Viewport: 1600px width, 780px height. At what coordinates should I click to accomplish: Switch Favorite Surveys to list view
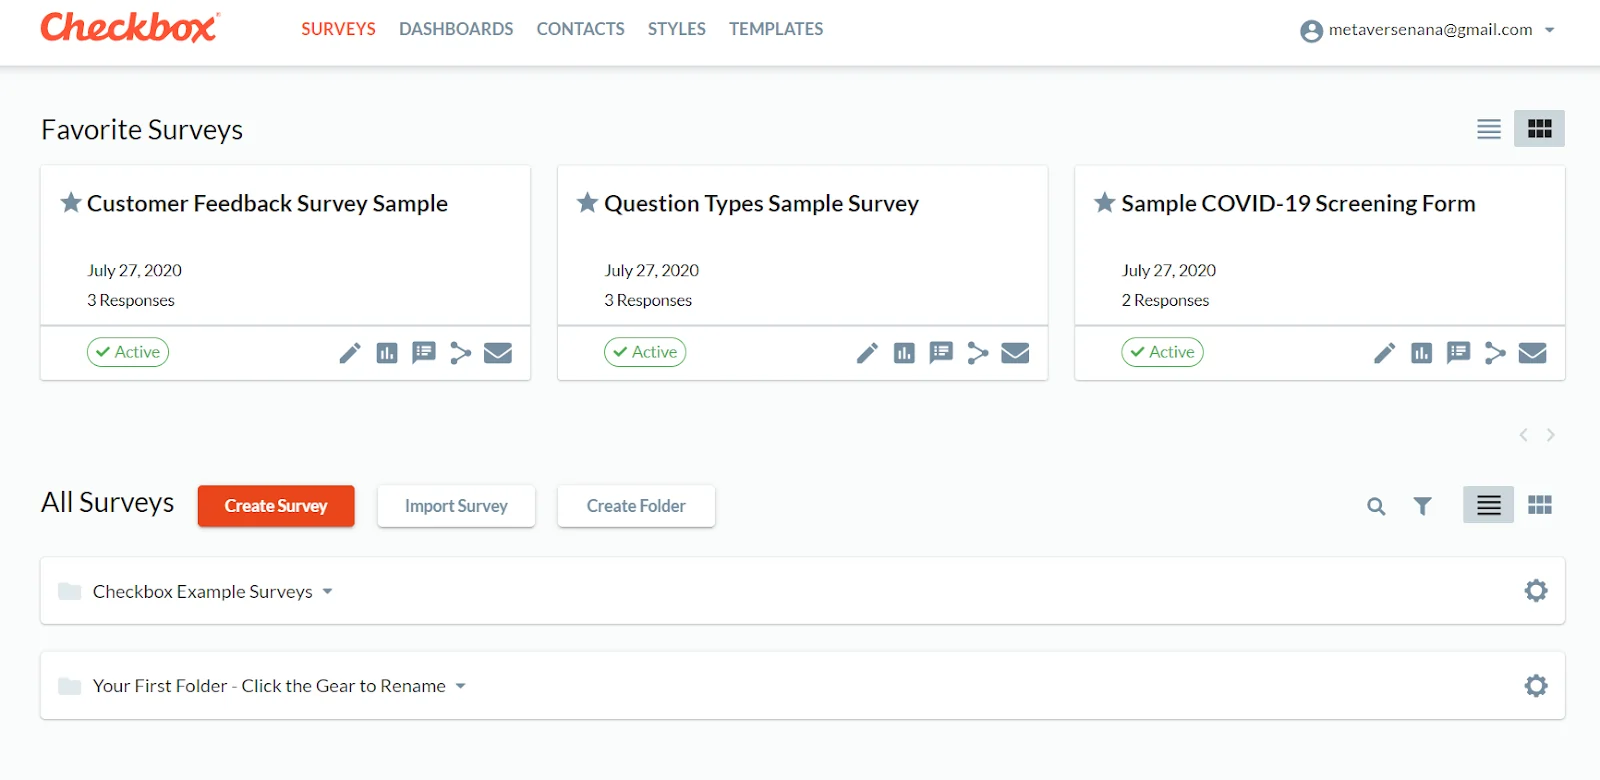point(1489,129)
